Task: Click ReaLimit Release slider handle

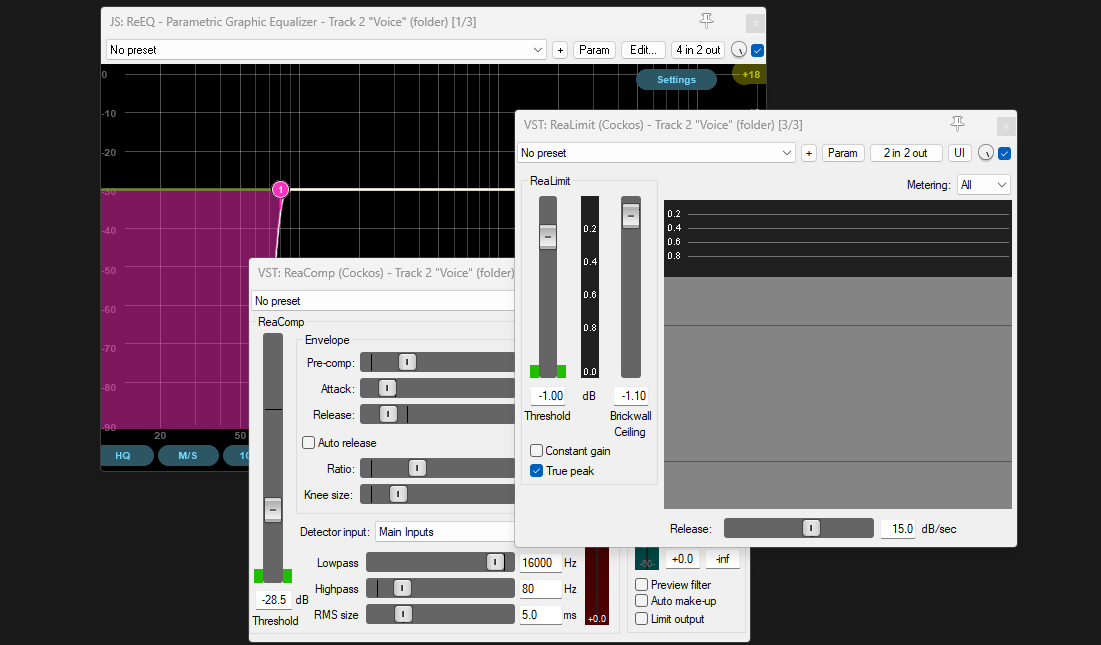Action: pyautogui.click(x=811, y=528)
